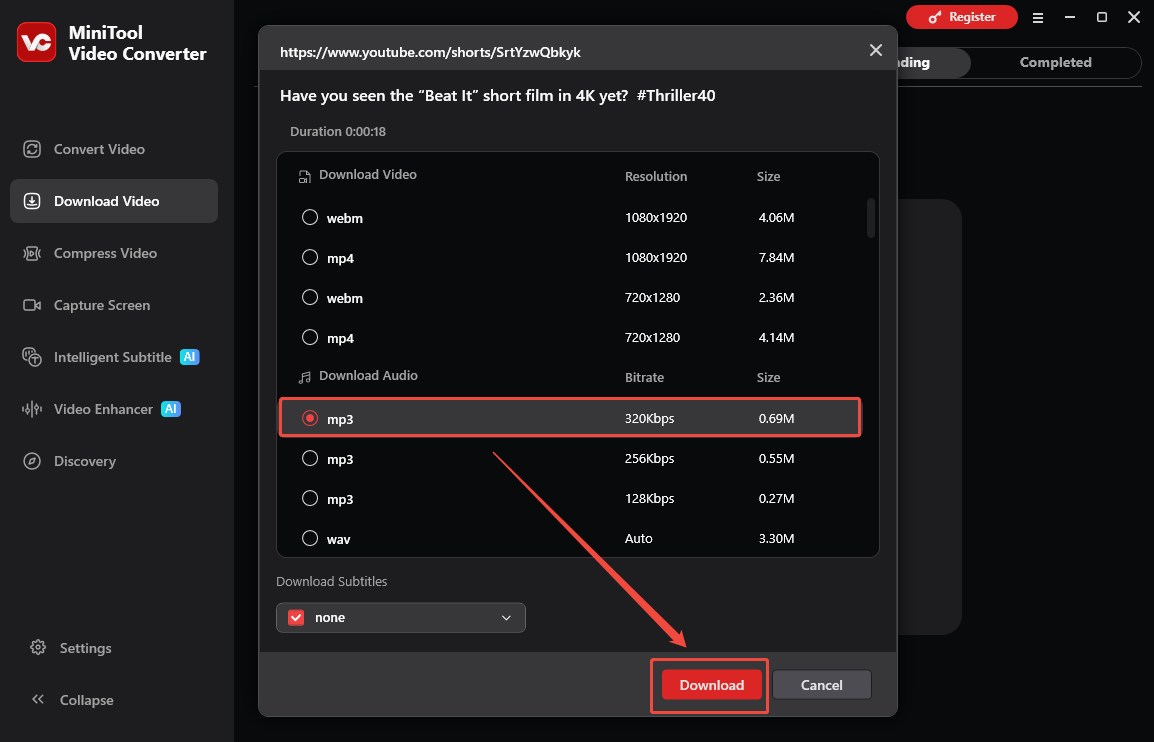Click the Cancel button
This screenshot has height=742, width=1154.
(821, 685)
